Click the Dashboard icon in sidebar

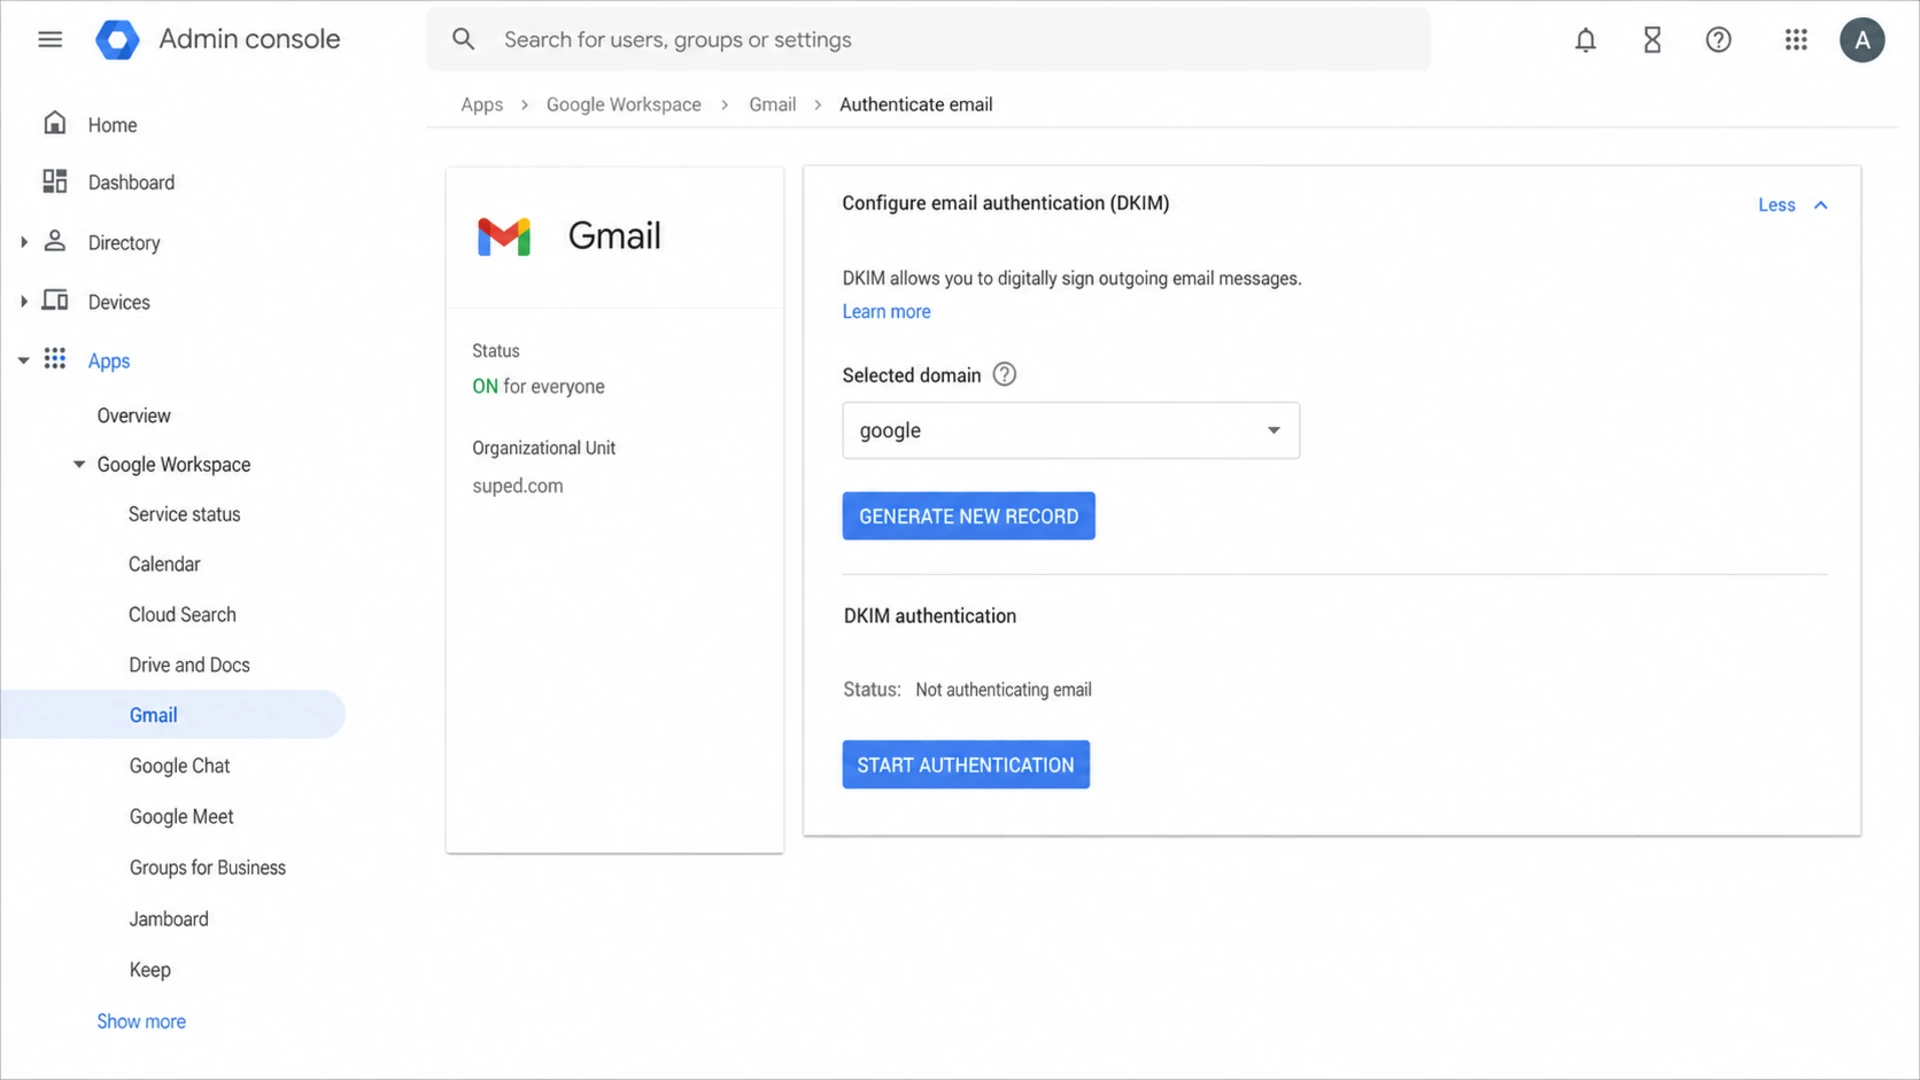(x=55, y=181)
